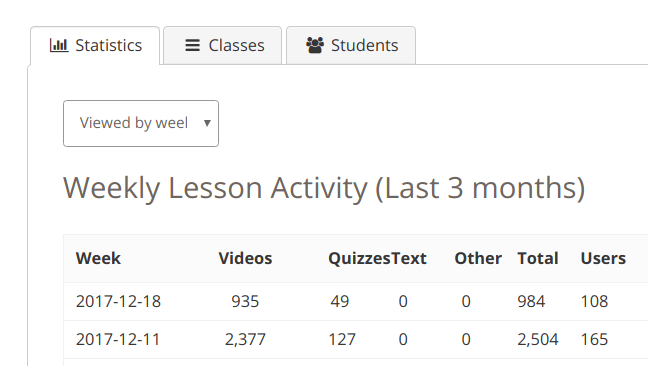
Task: Click the Total column header
Action: click(x=538, y=259)
